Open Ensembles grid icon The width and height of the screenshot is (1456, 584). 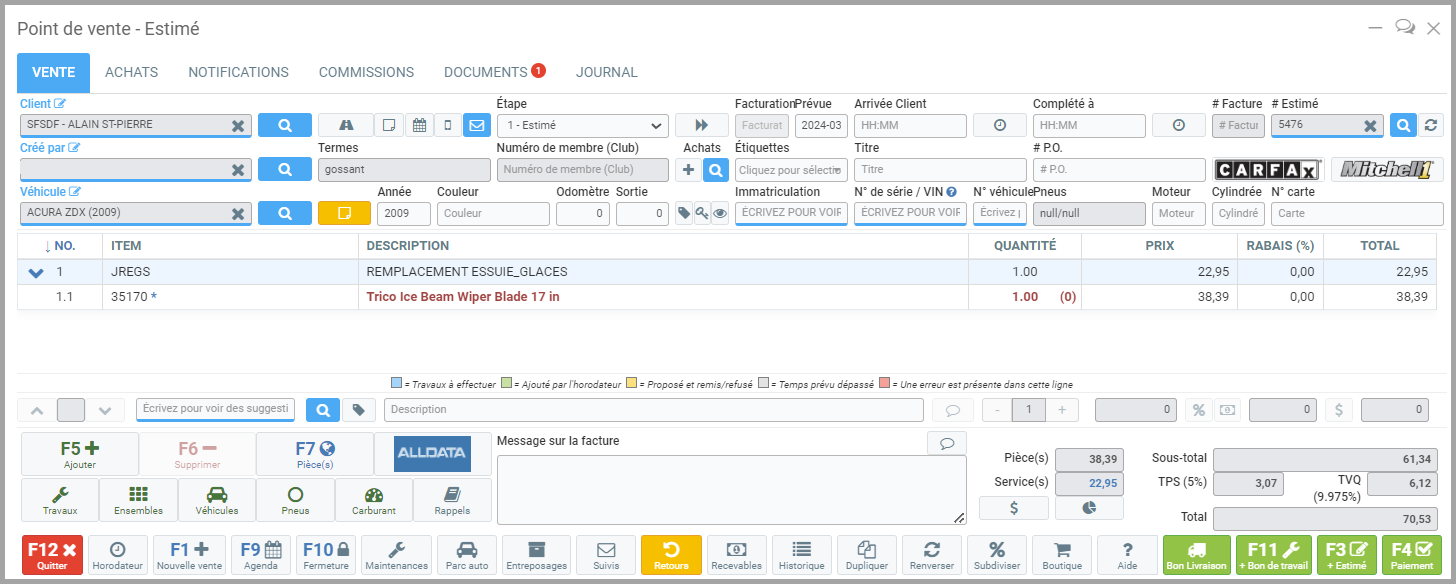pyautogui.click(x=138, y=499)
